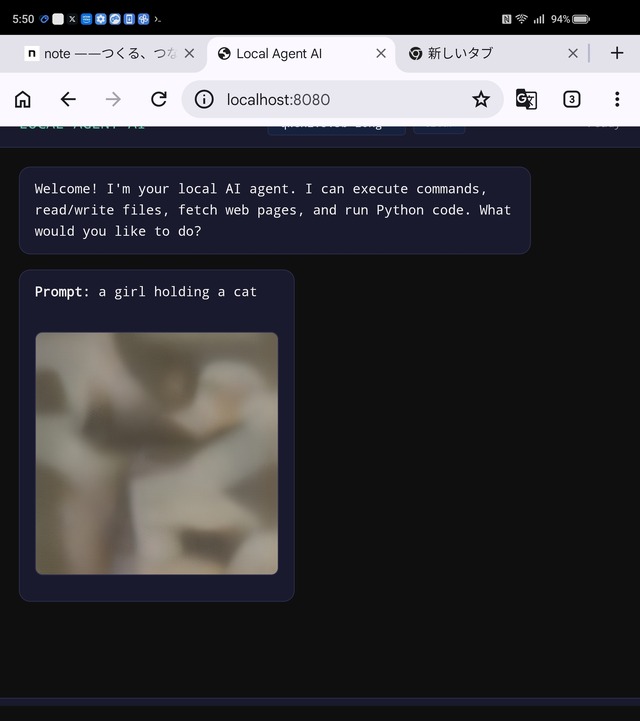Open the Google Translate icon
The height and width of the screenshot is (721, 640).
tap(526, 99)
